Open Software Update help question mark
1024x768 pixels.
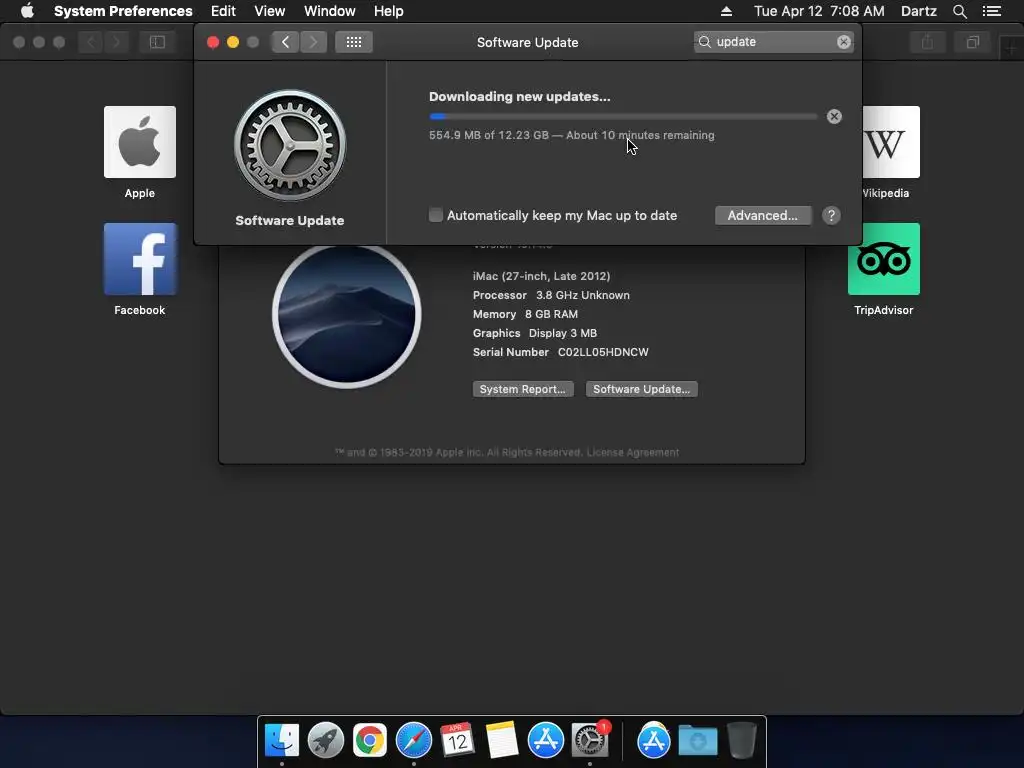831,216
